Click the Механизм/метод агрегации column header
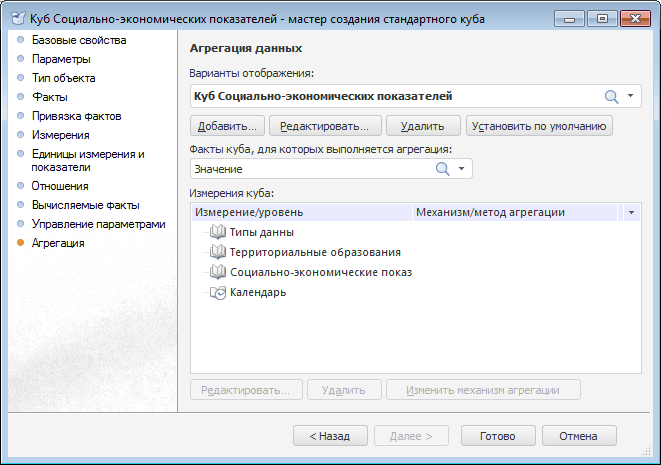This screenshot has width=661, height=465. pyautogui.click(x=490, y=212)
